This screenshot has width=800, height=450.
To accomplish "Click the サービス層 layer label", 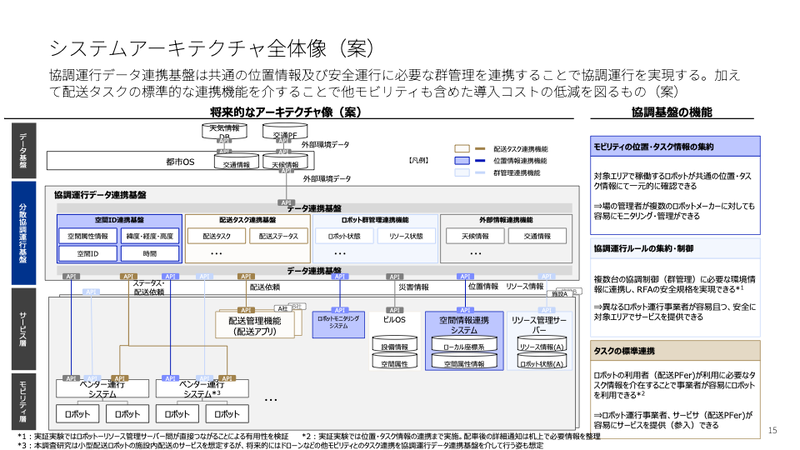I will coord(24,321).
